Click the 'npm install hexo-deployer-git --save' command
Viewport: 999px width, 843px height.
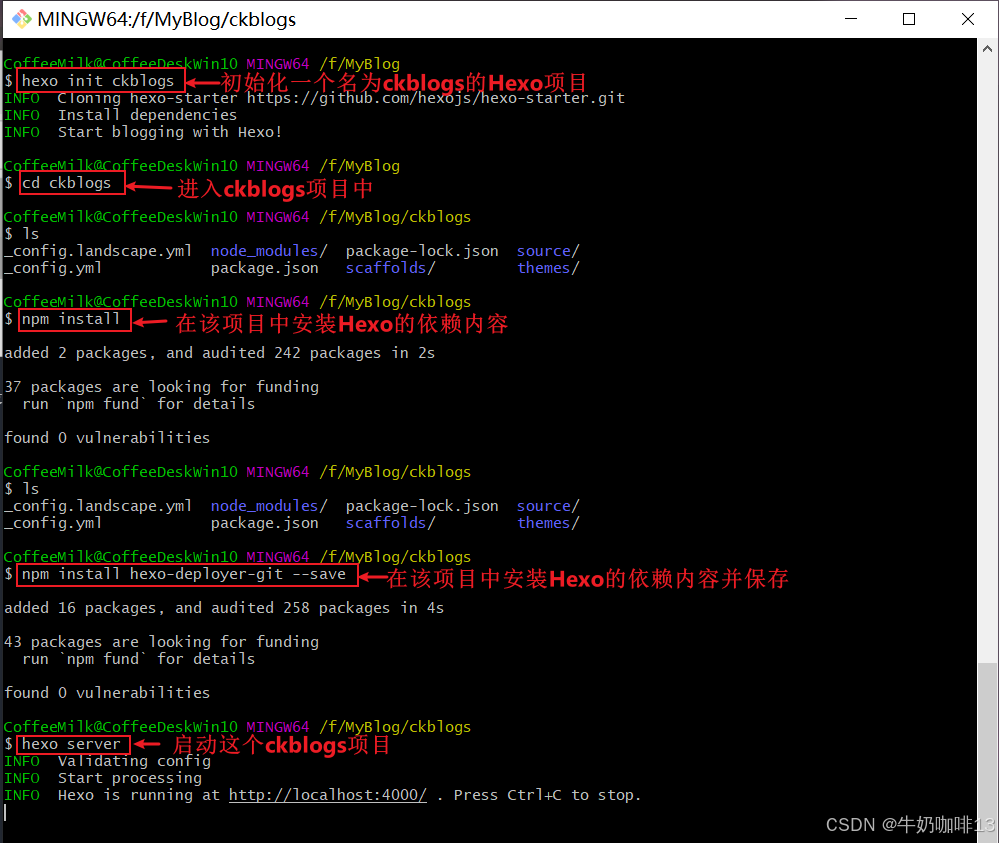tap(183, 574)
